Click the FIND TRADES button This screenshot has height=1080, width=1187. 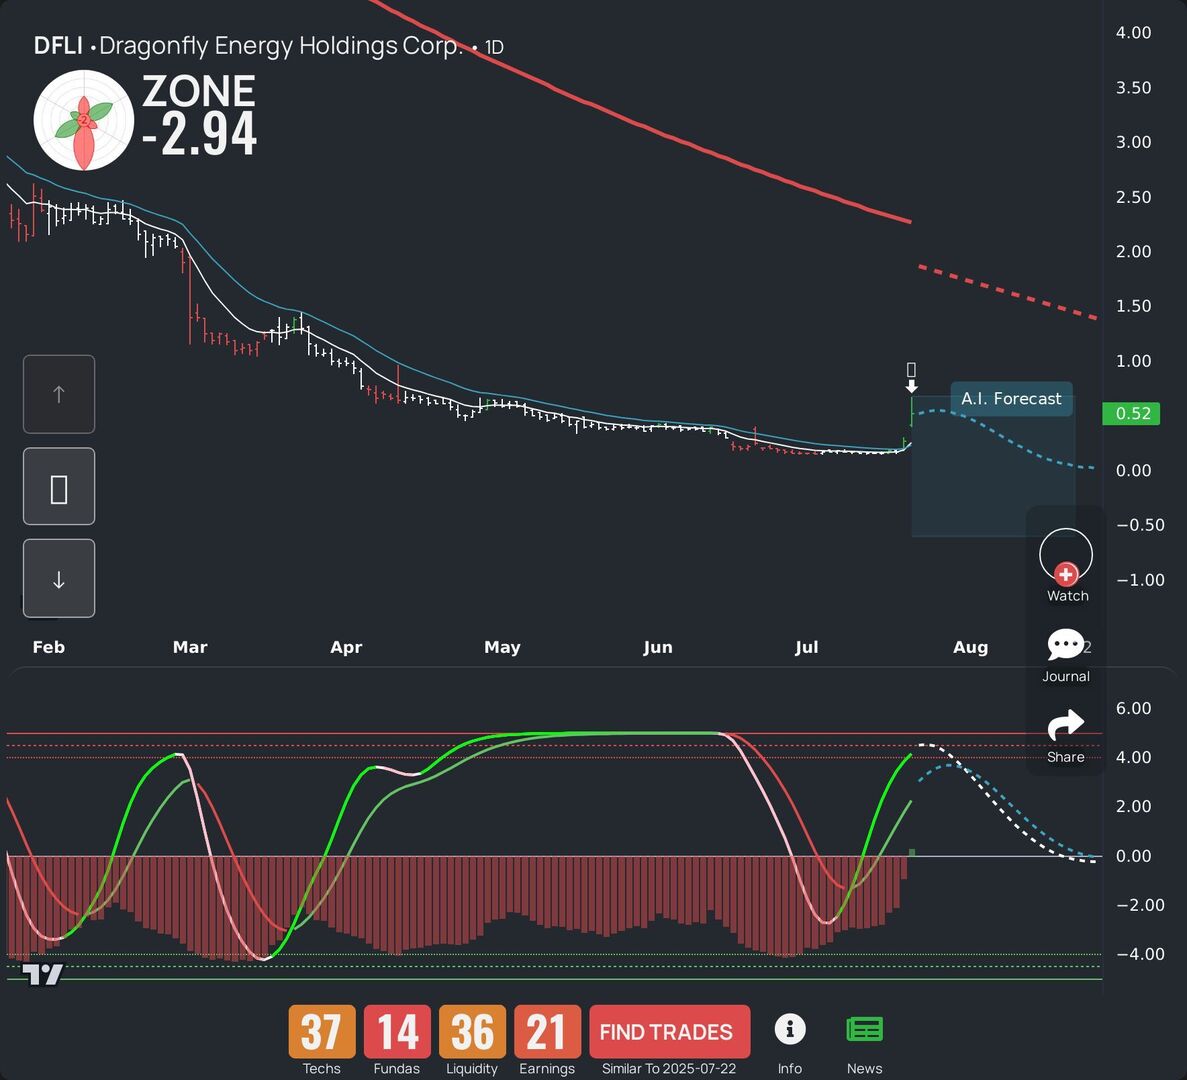(669, 1031)
